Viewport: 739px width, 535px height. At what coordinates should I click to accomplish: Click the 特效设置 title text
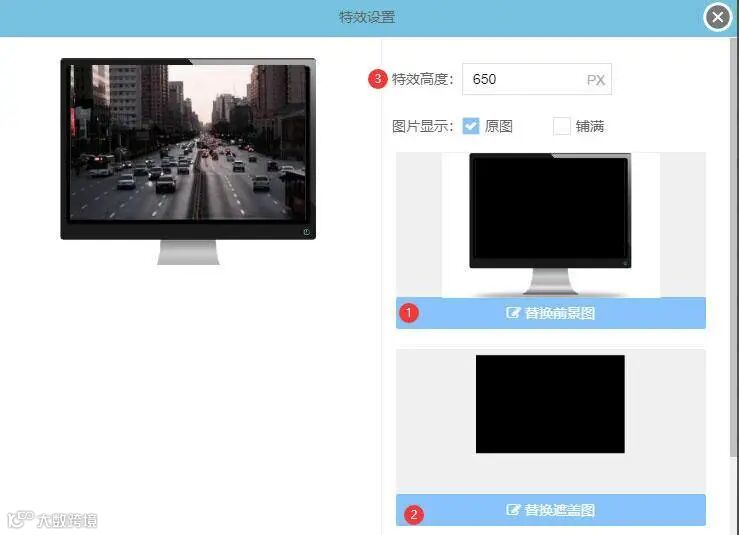point(367,17)
